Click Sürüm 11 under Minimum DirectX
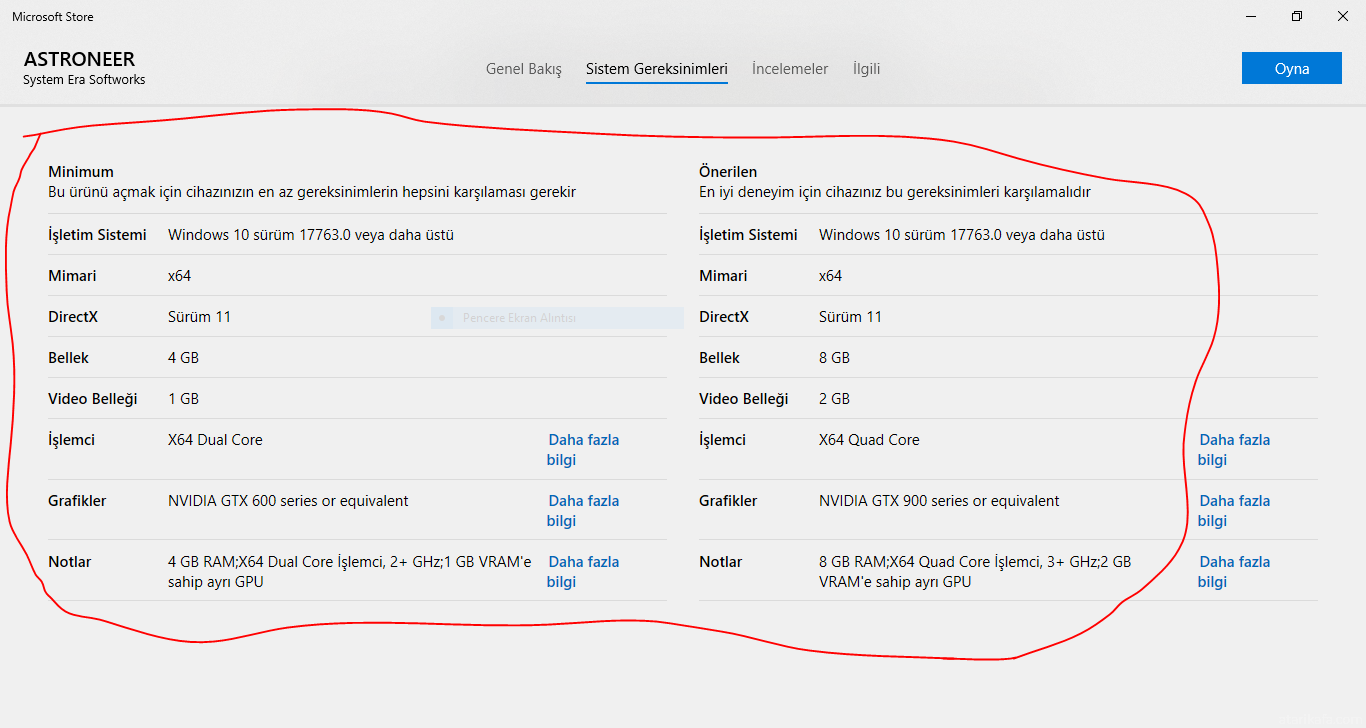This screenshot has width=1366, height=728. click(199, 317)
